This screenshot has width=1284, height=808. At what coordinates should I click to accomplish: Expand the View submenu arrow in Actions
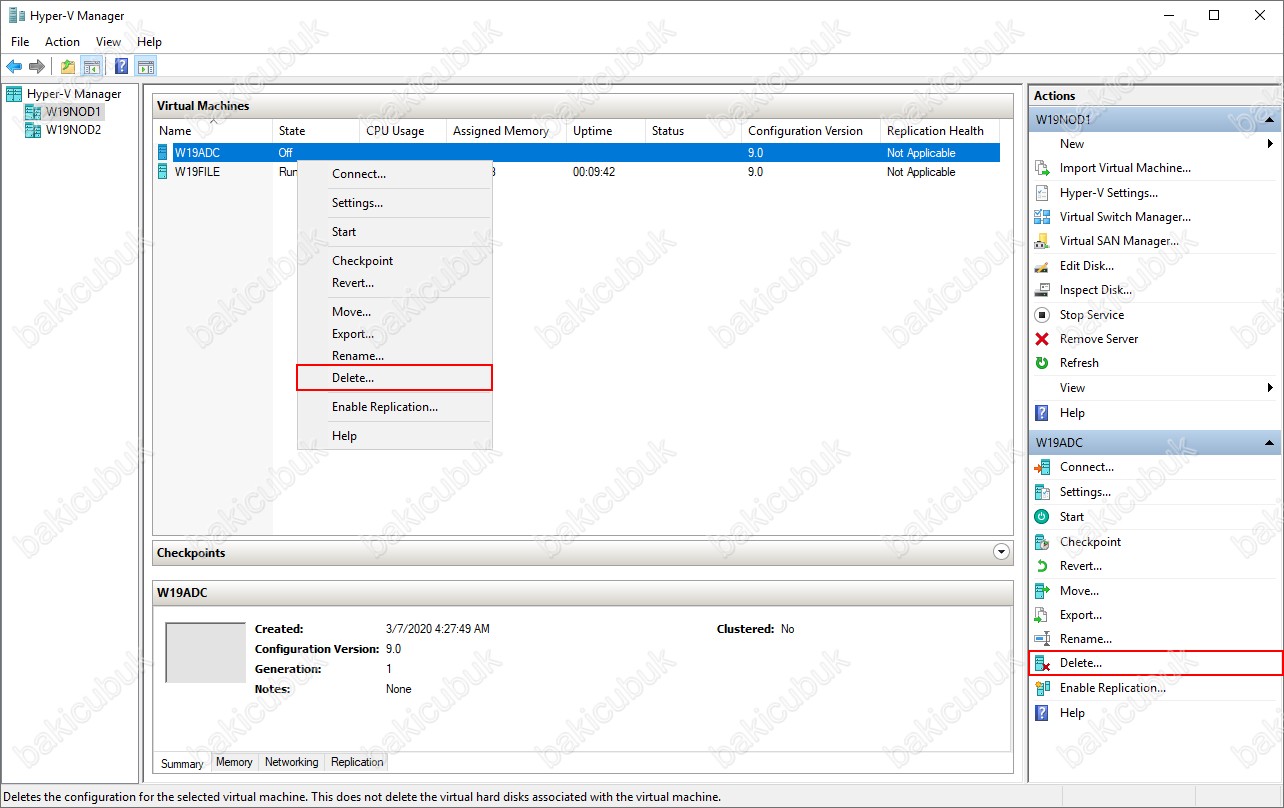[1270, 388]
